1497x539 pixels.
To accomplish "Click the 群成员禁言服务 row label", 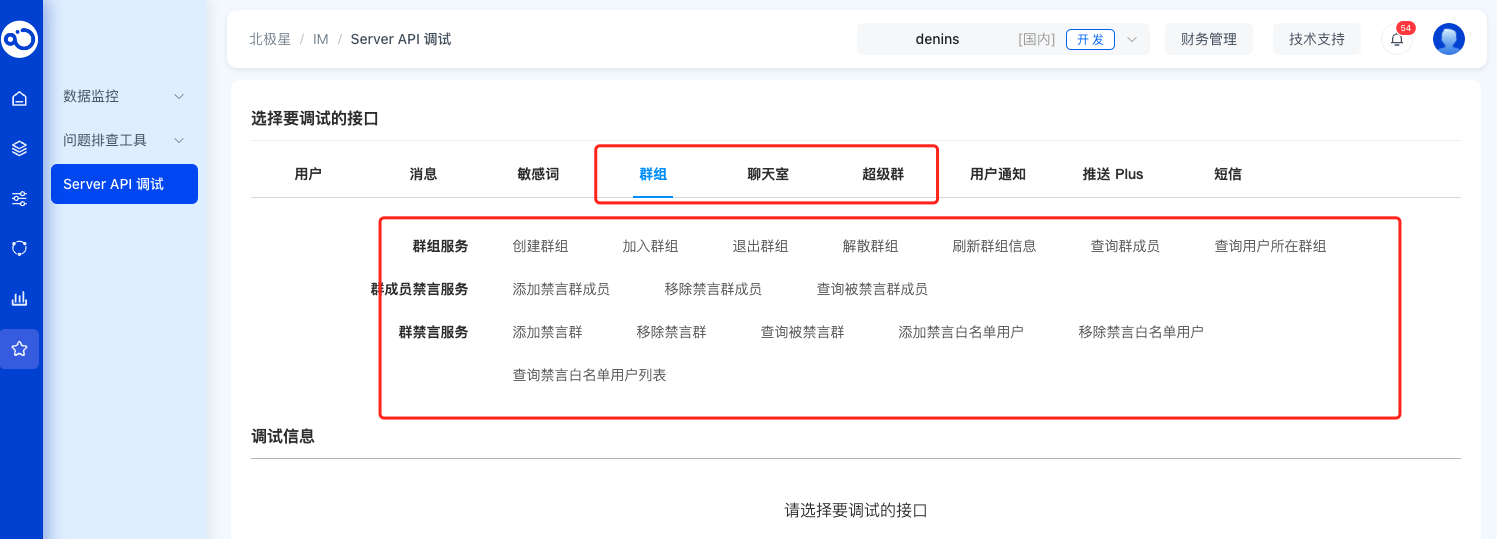I will [419, 289].
